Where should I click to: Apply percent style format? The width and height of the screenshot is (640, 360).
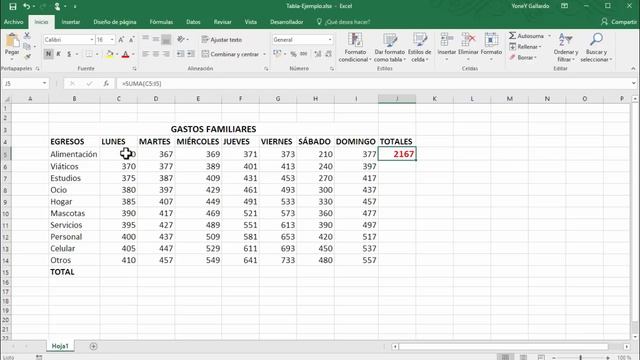293,54
